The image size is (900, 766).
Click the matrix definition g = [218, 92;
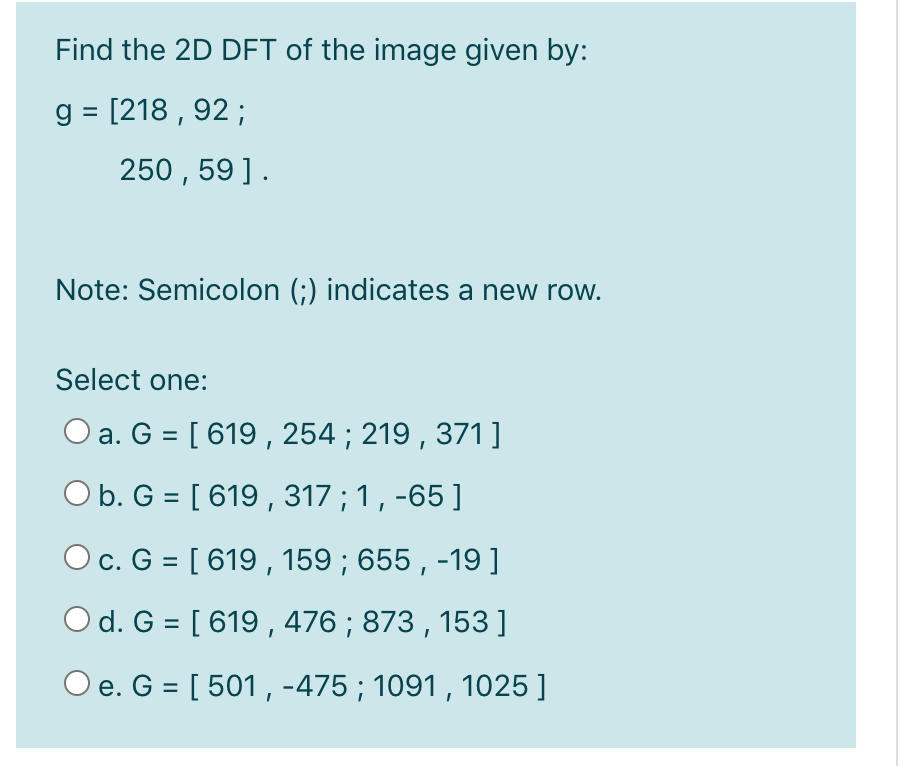point(150,110)
